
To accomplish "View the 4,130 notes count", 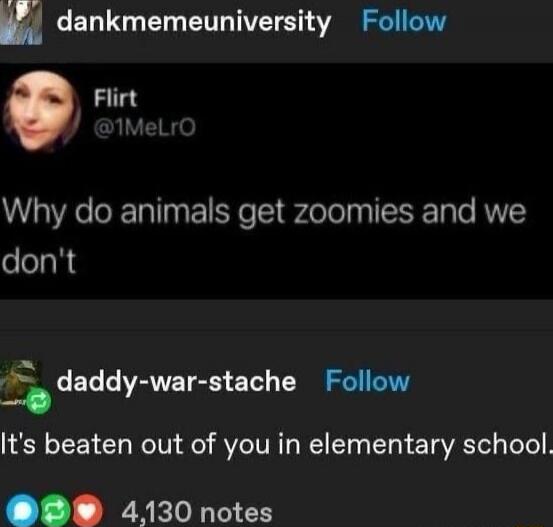I will [x=197, y=513].
